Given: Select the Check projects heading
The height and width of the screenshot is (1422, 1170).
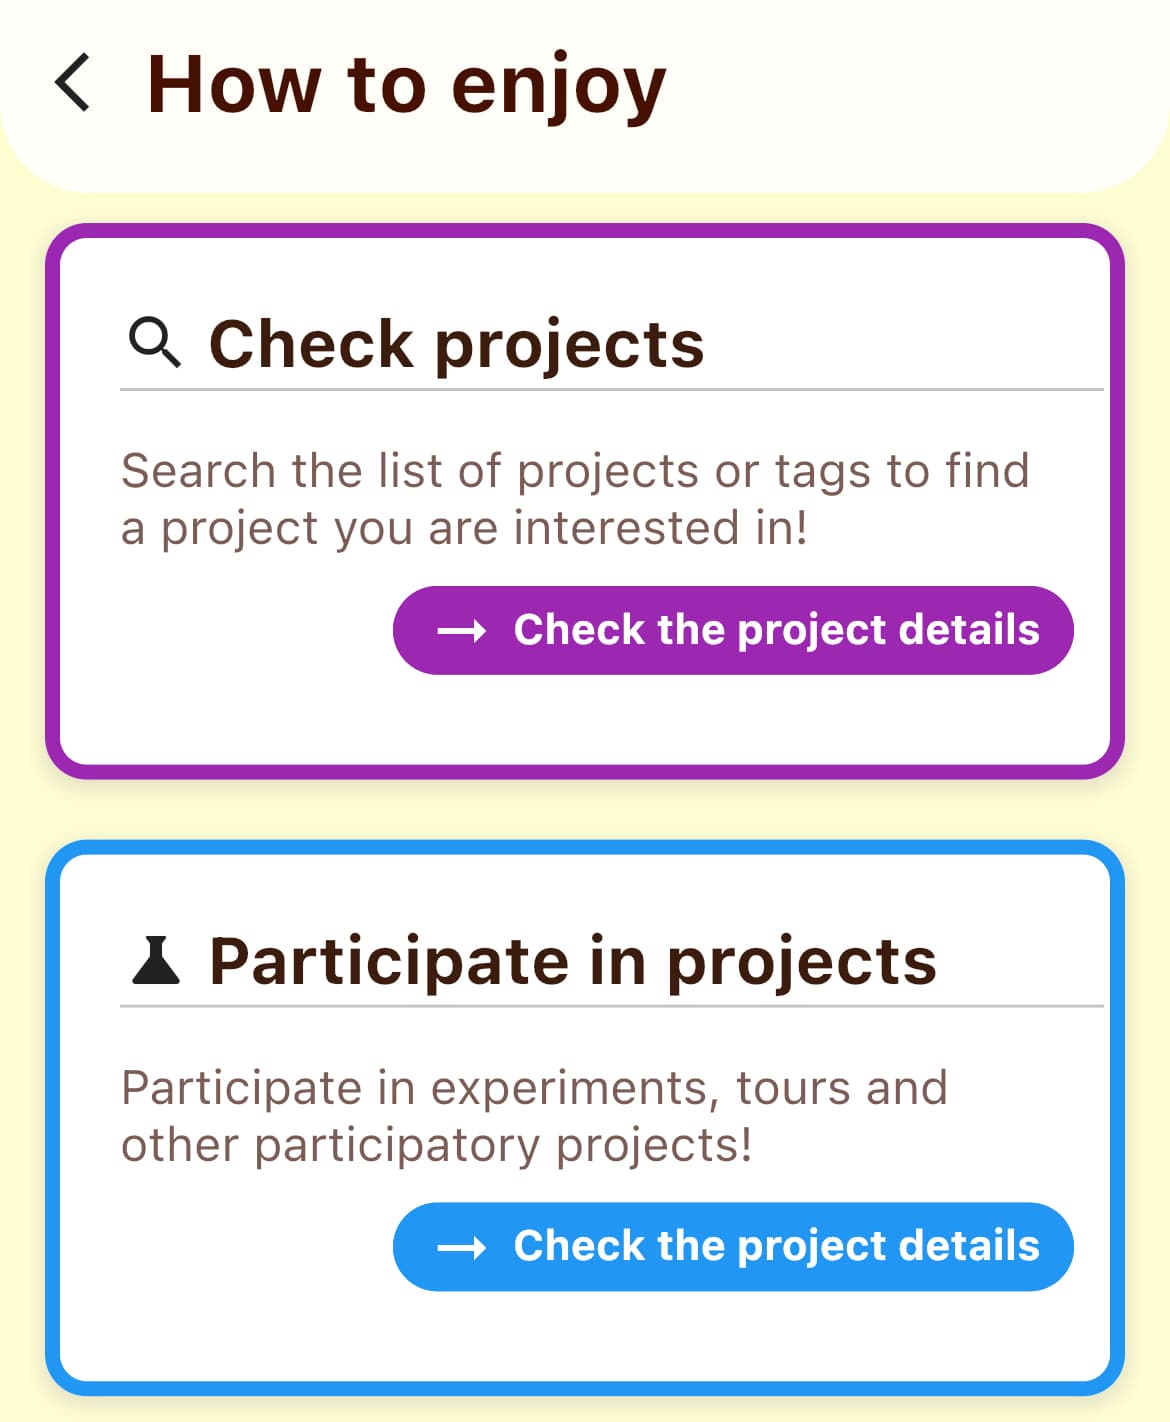Looking at the screenshot, I should pos(456,344).
